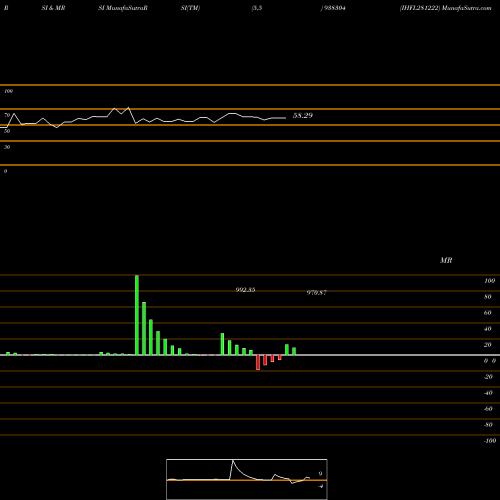The image size is (500, 500).
Task: Click the MR axis label -40
Action: 488,393
